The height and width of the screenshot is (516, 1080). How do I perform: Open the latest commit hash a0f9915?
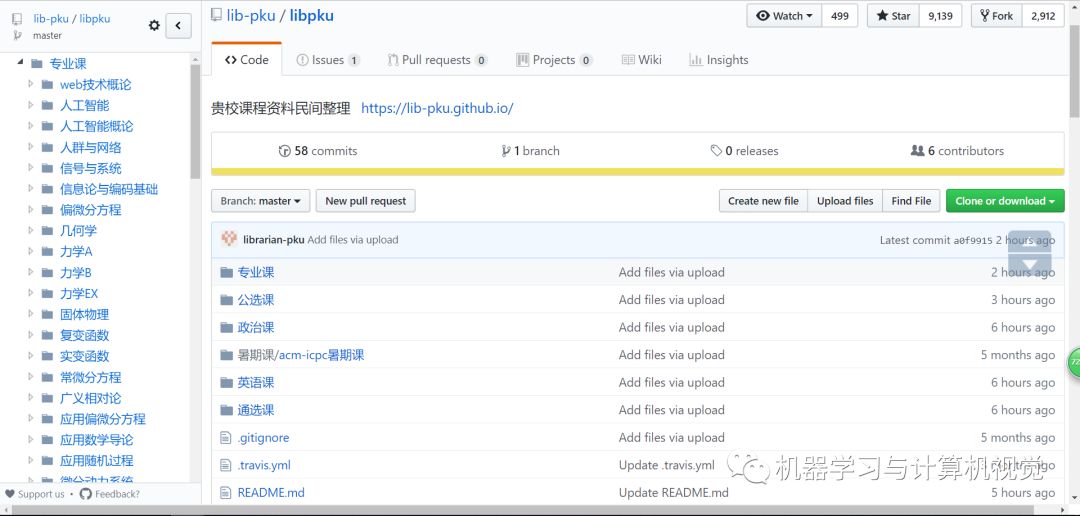(x=973, y=240)
